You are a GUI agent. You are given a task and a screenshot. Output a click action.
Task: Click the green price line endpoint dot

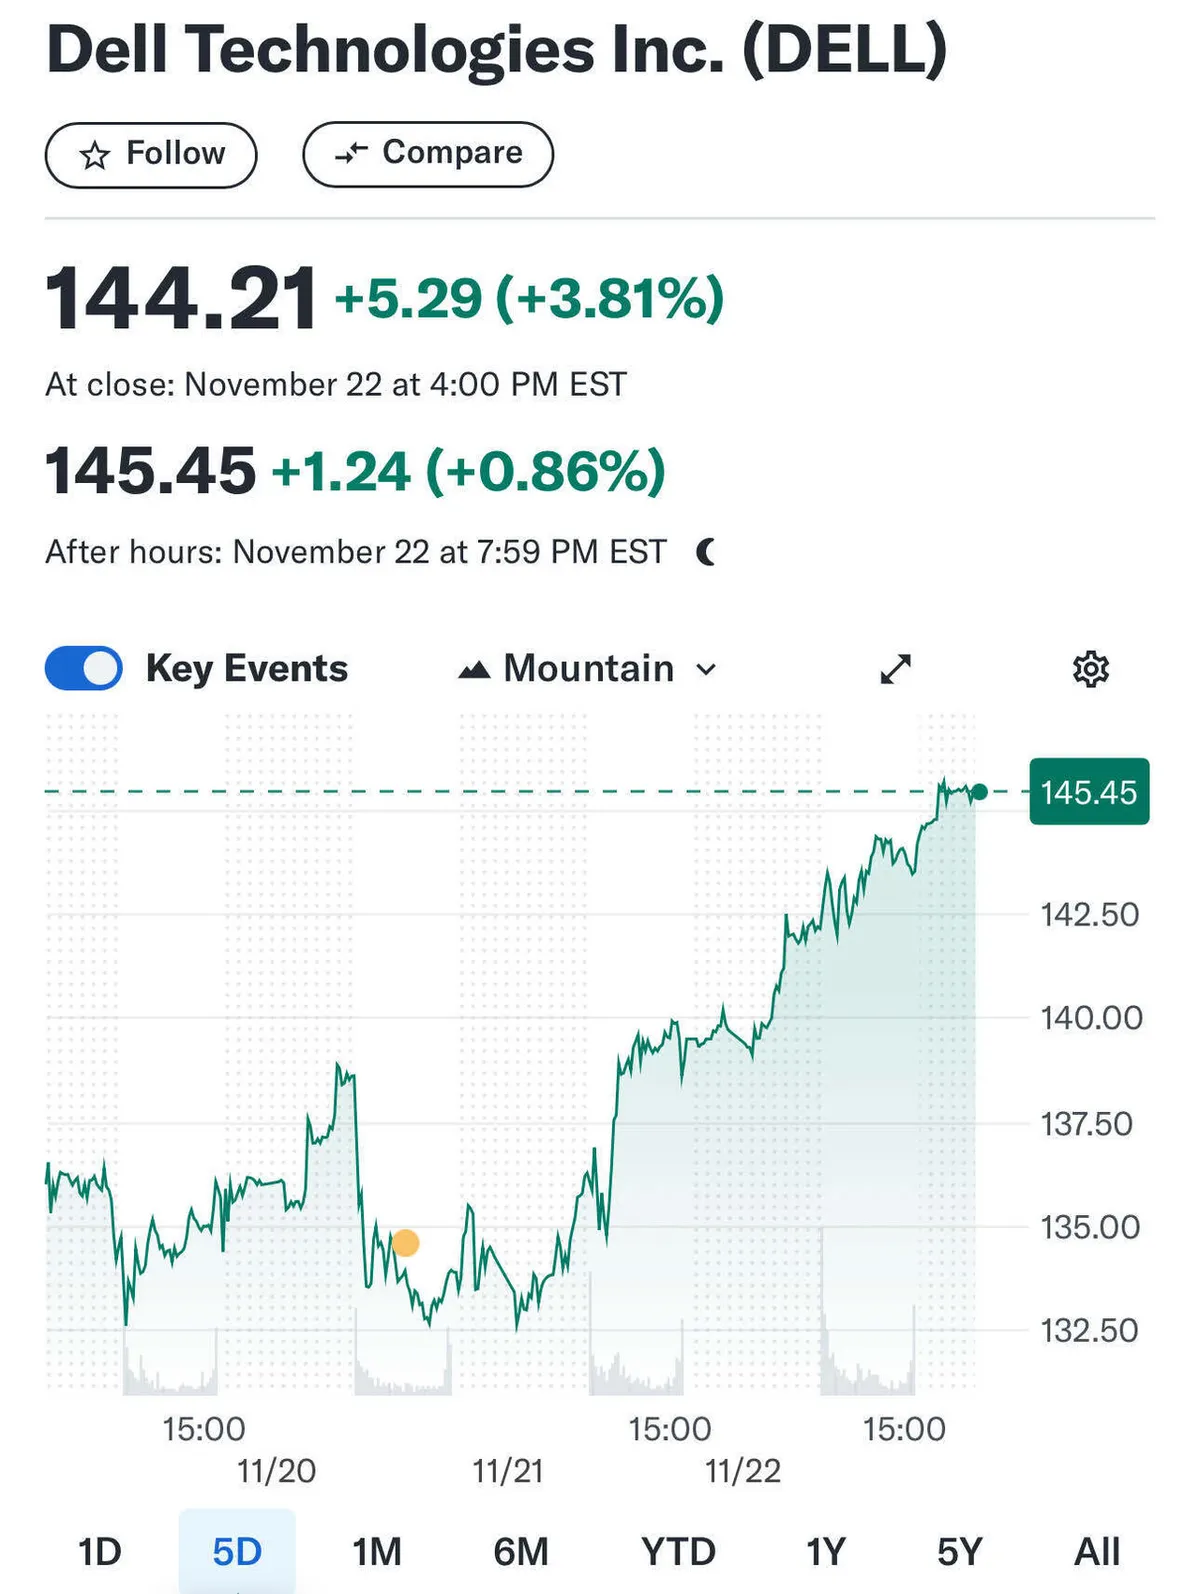[980, 792]
